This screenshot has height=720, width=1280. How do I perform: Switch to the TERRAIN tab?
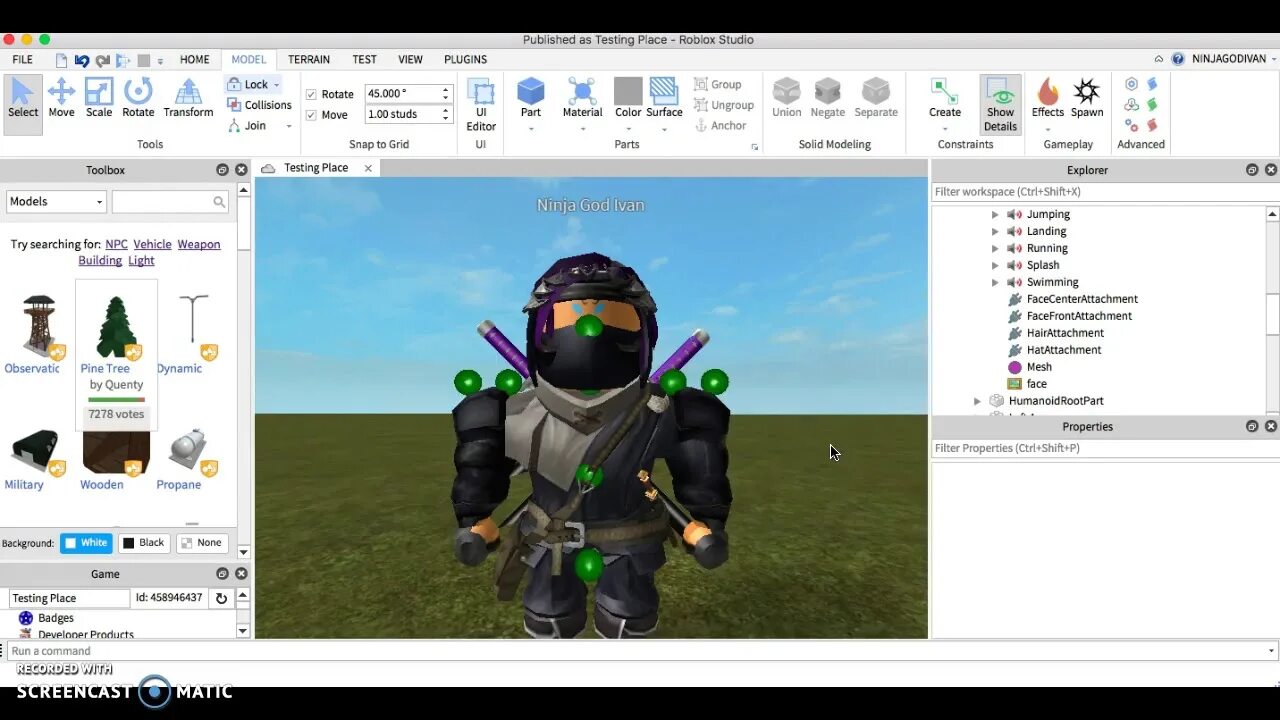coord(309,59)
